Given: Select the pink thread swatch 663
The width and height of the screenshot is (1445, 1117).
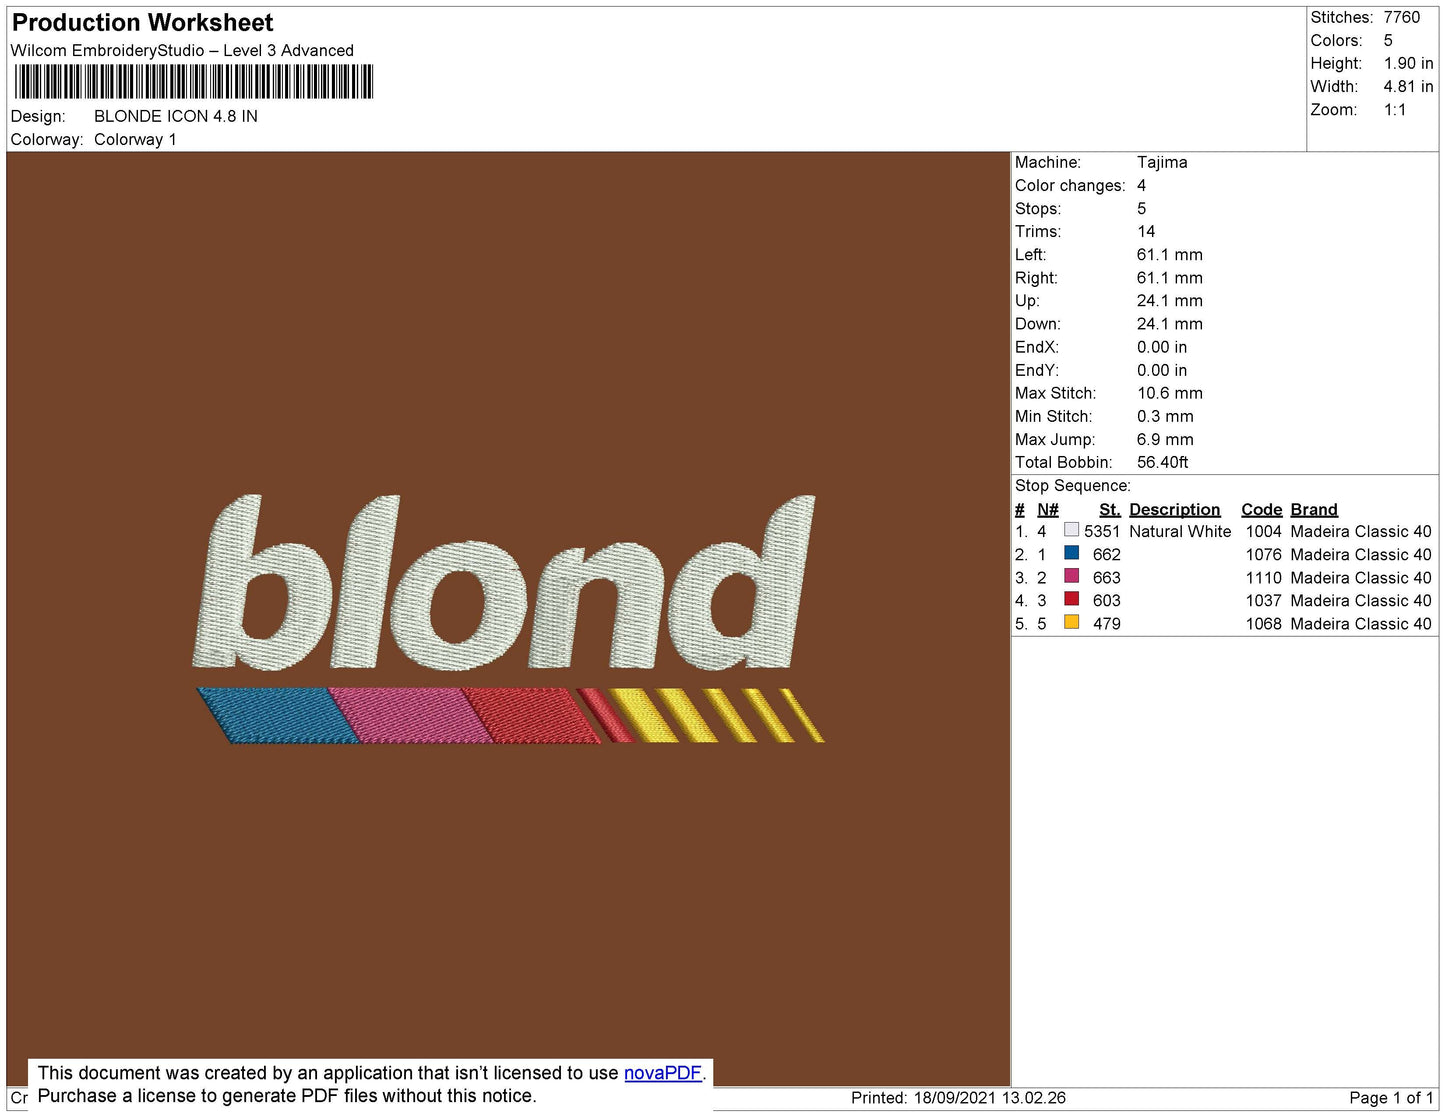Looking at the screenshot, I should click(1072, 576).
